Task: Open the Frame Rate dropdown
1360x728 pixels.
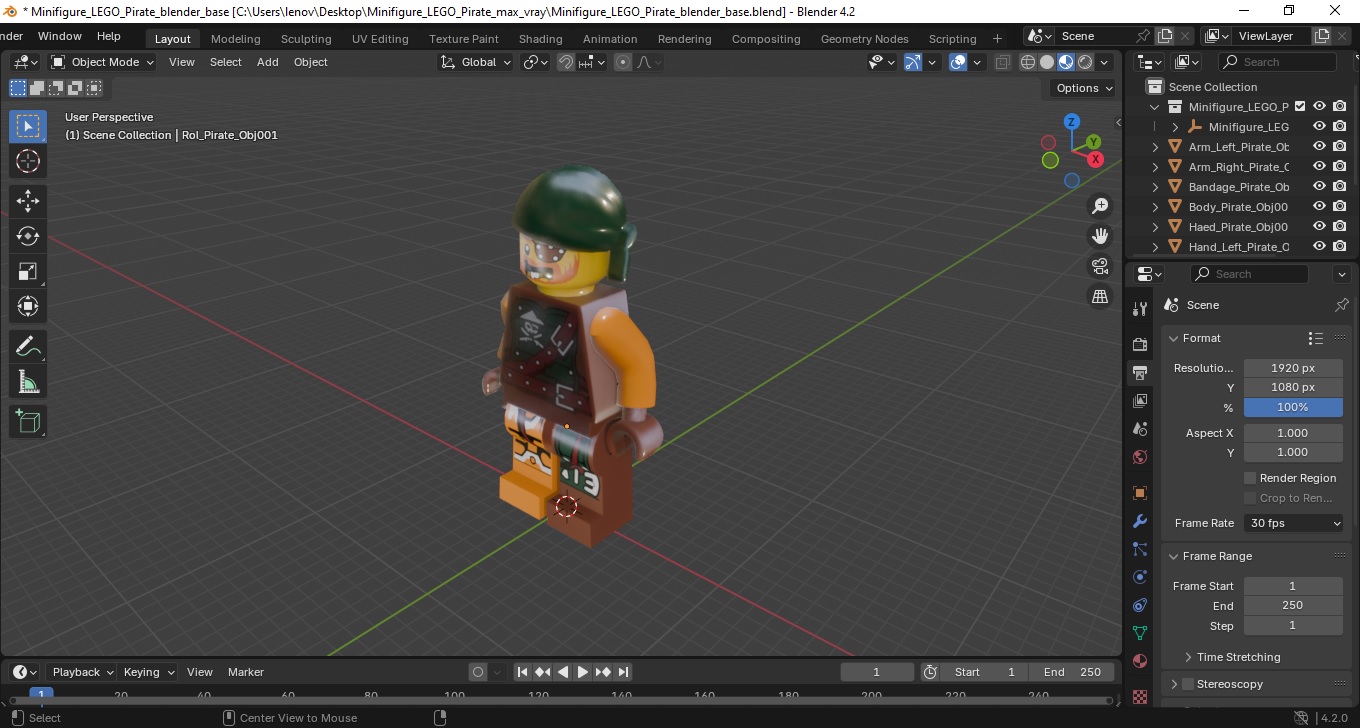Action: (1294, 523)
